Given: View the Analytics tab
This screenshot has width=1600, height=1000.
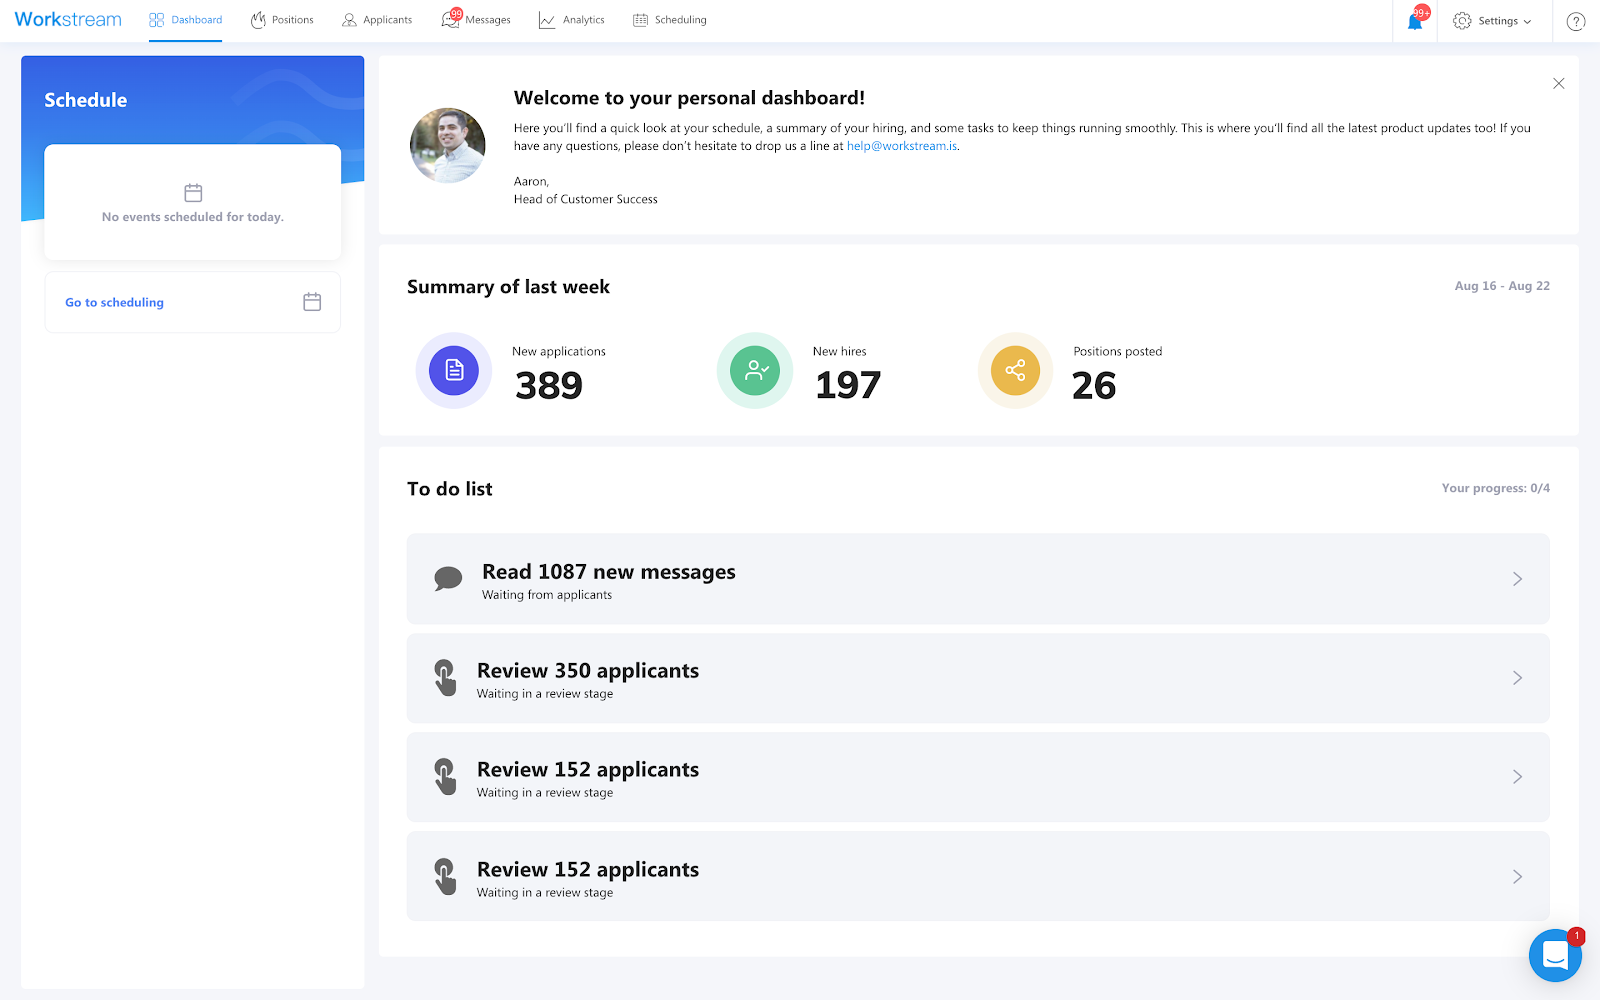Looking at the screenshot, I should 572,20.
